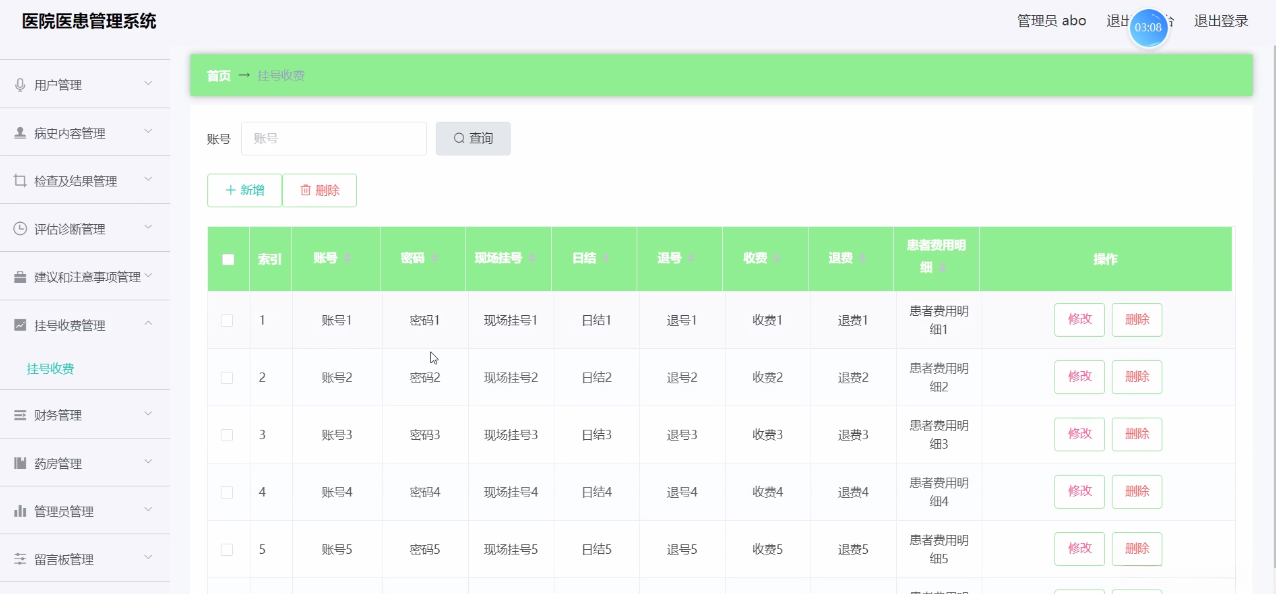
Task: Go to 首页 in the breadcrumb
Action: click(218, 76)
